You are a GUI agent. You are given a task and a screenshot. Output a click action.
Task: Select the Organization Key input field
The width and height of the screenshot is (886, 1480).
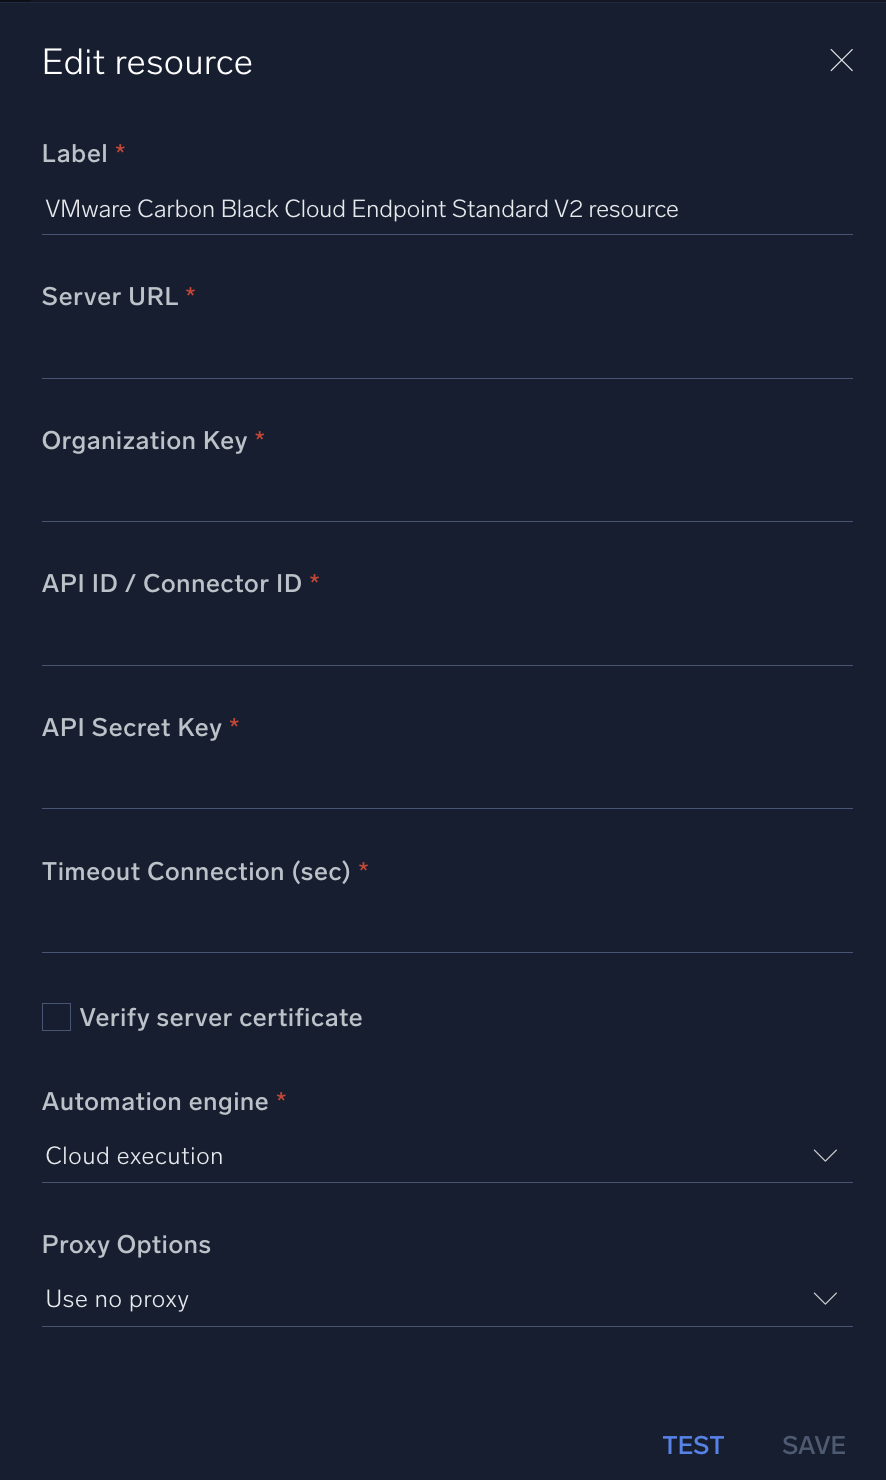pos(447,498)
